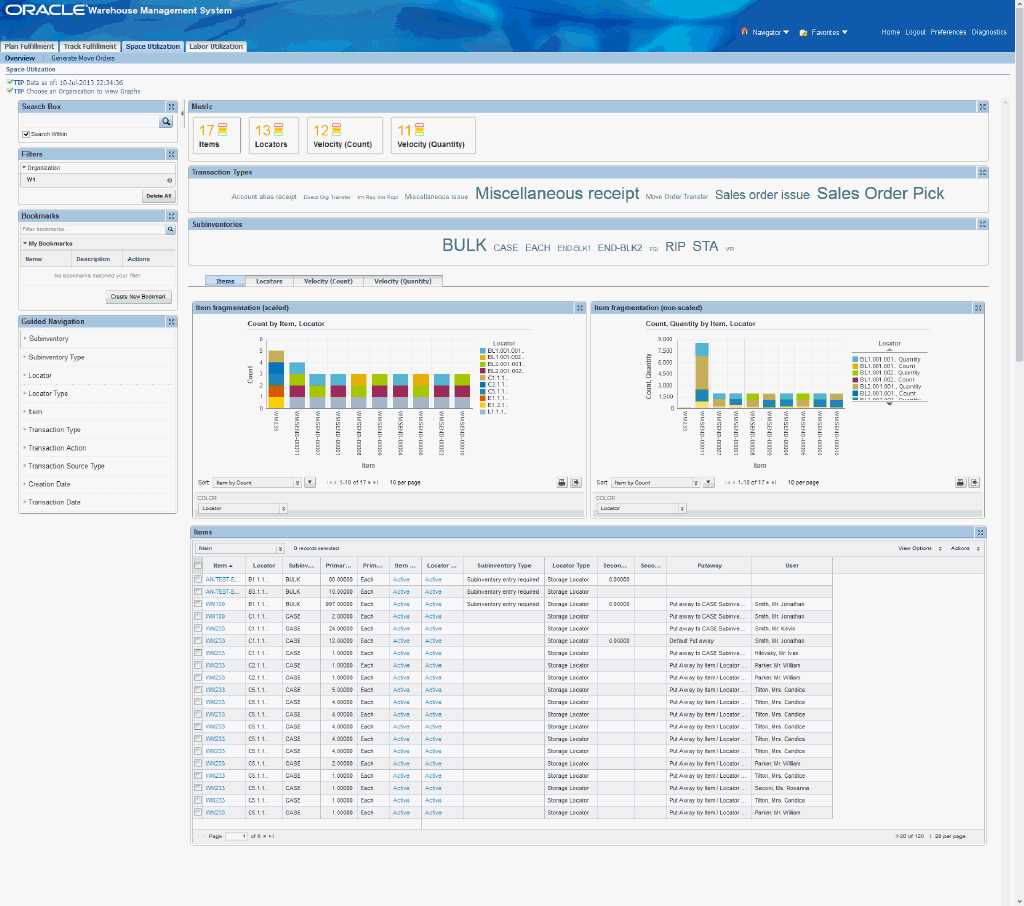Maximize the Metric panel with its corner icon

tap(982, 106)
